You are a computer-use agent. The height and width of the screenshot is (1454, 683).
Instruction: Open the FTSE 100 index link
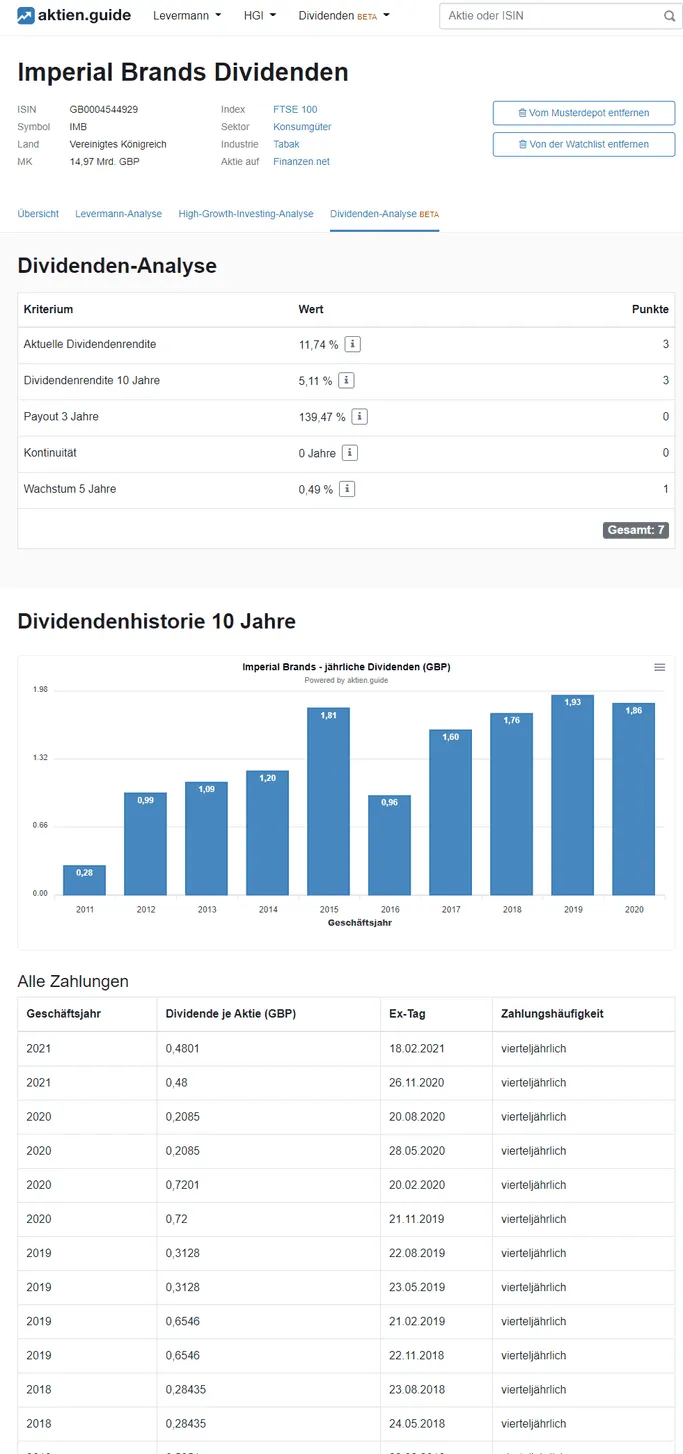295,109
